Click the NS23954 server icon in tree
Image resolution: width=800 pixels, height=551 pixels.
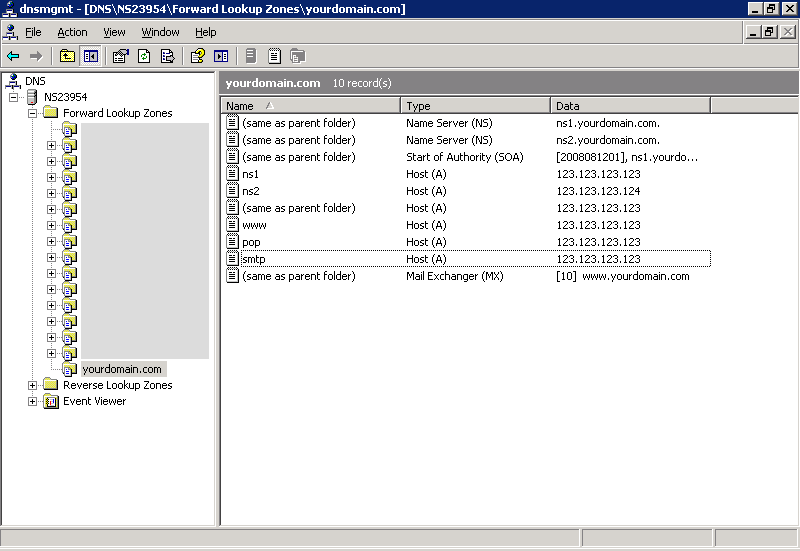pyautogui.click(x=32, y=97)
